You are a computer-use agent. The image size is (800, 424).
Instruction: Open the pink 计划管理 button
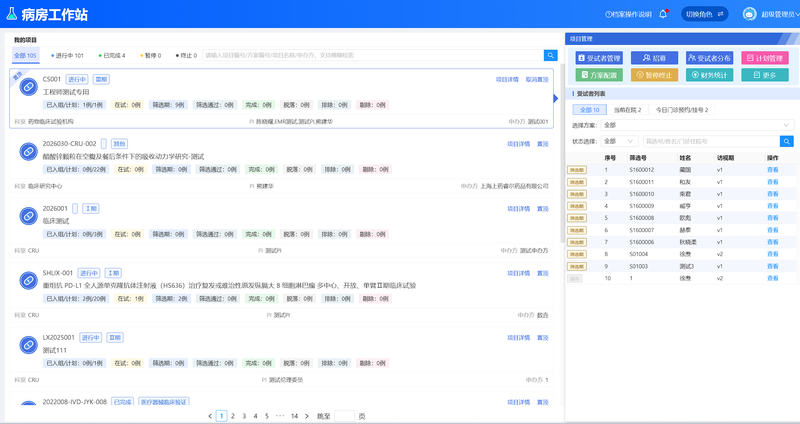click(x=765, y=58)
